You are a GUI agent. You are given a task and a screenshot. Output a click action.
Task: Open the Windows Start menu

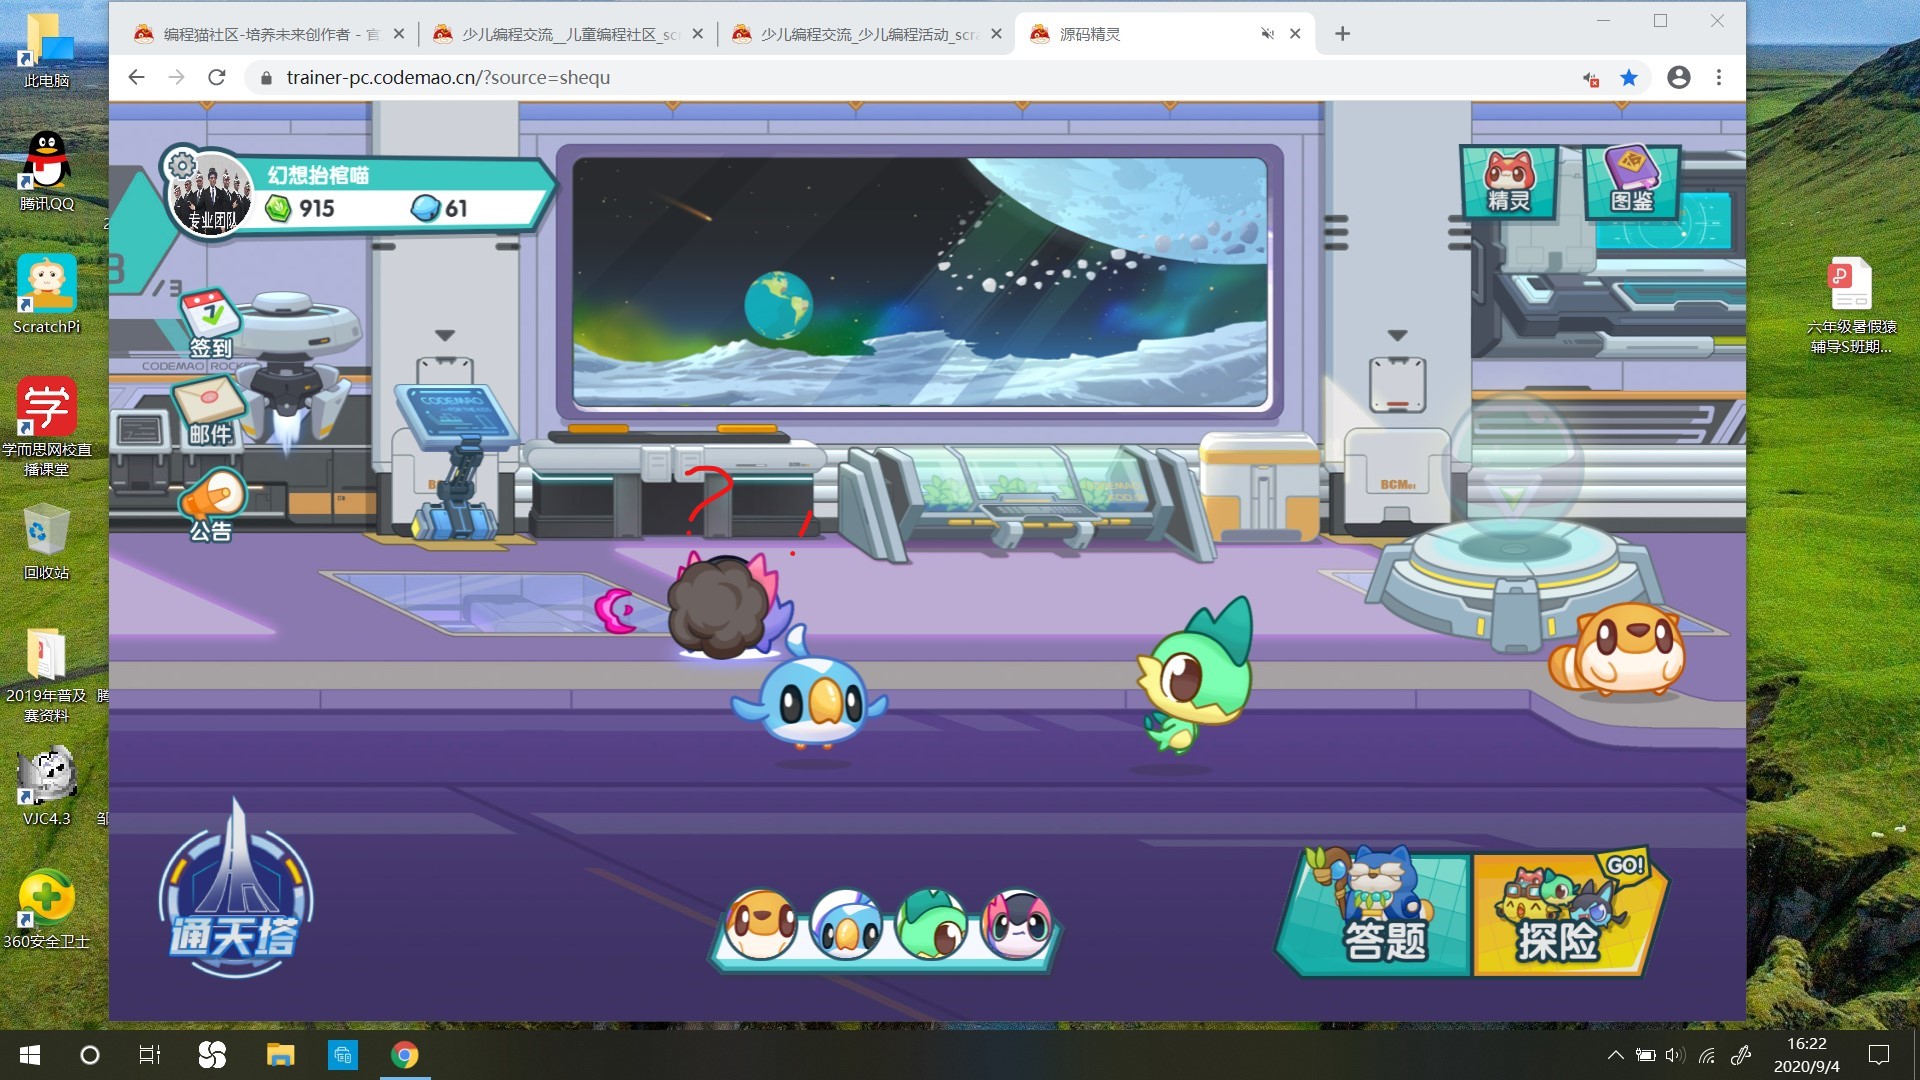[30, 1055]
